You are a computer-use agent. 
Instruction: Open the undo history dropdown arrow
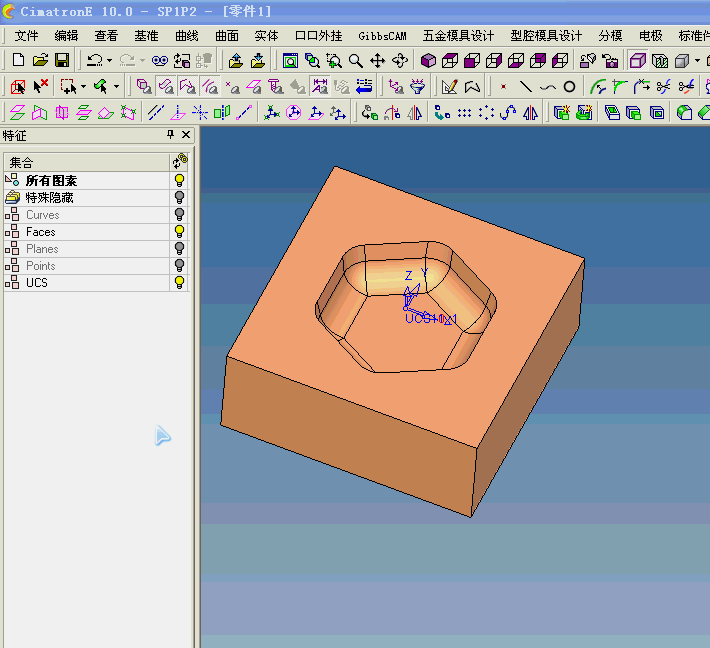[x=110, y=61]
